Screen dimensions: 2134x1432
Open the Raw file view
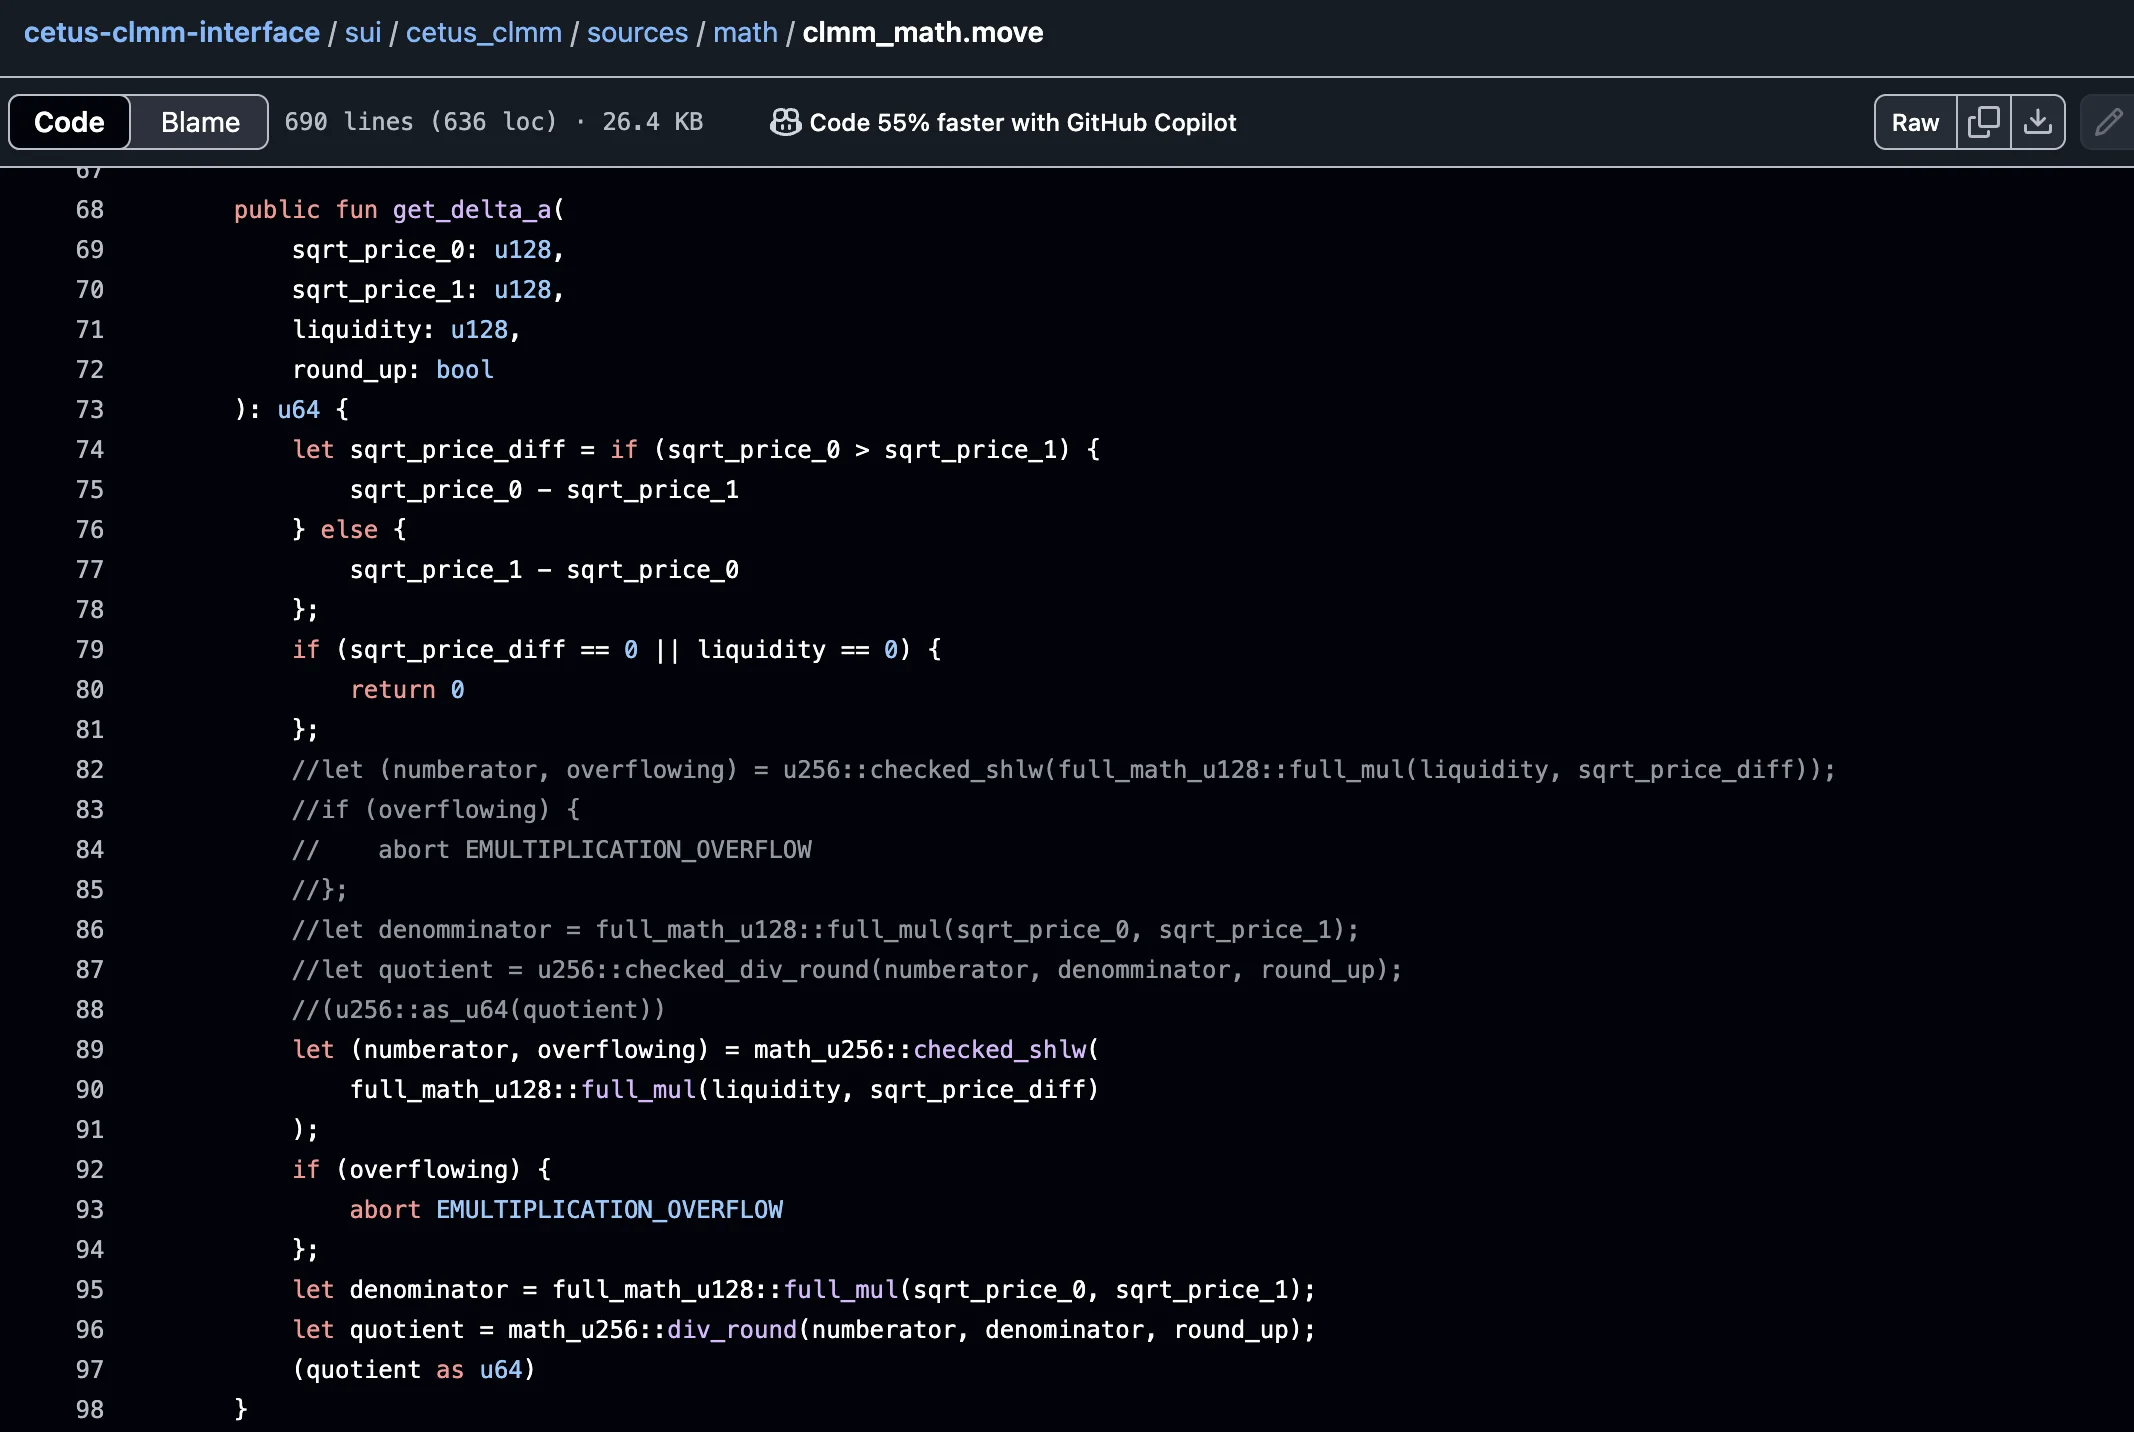1915,122
